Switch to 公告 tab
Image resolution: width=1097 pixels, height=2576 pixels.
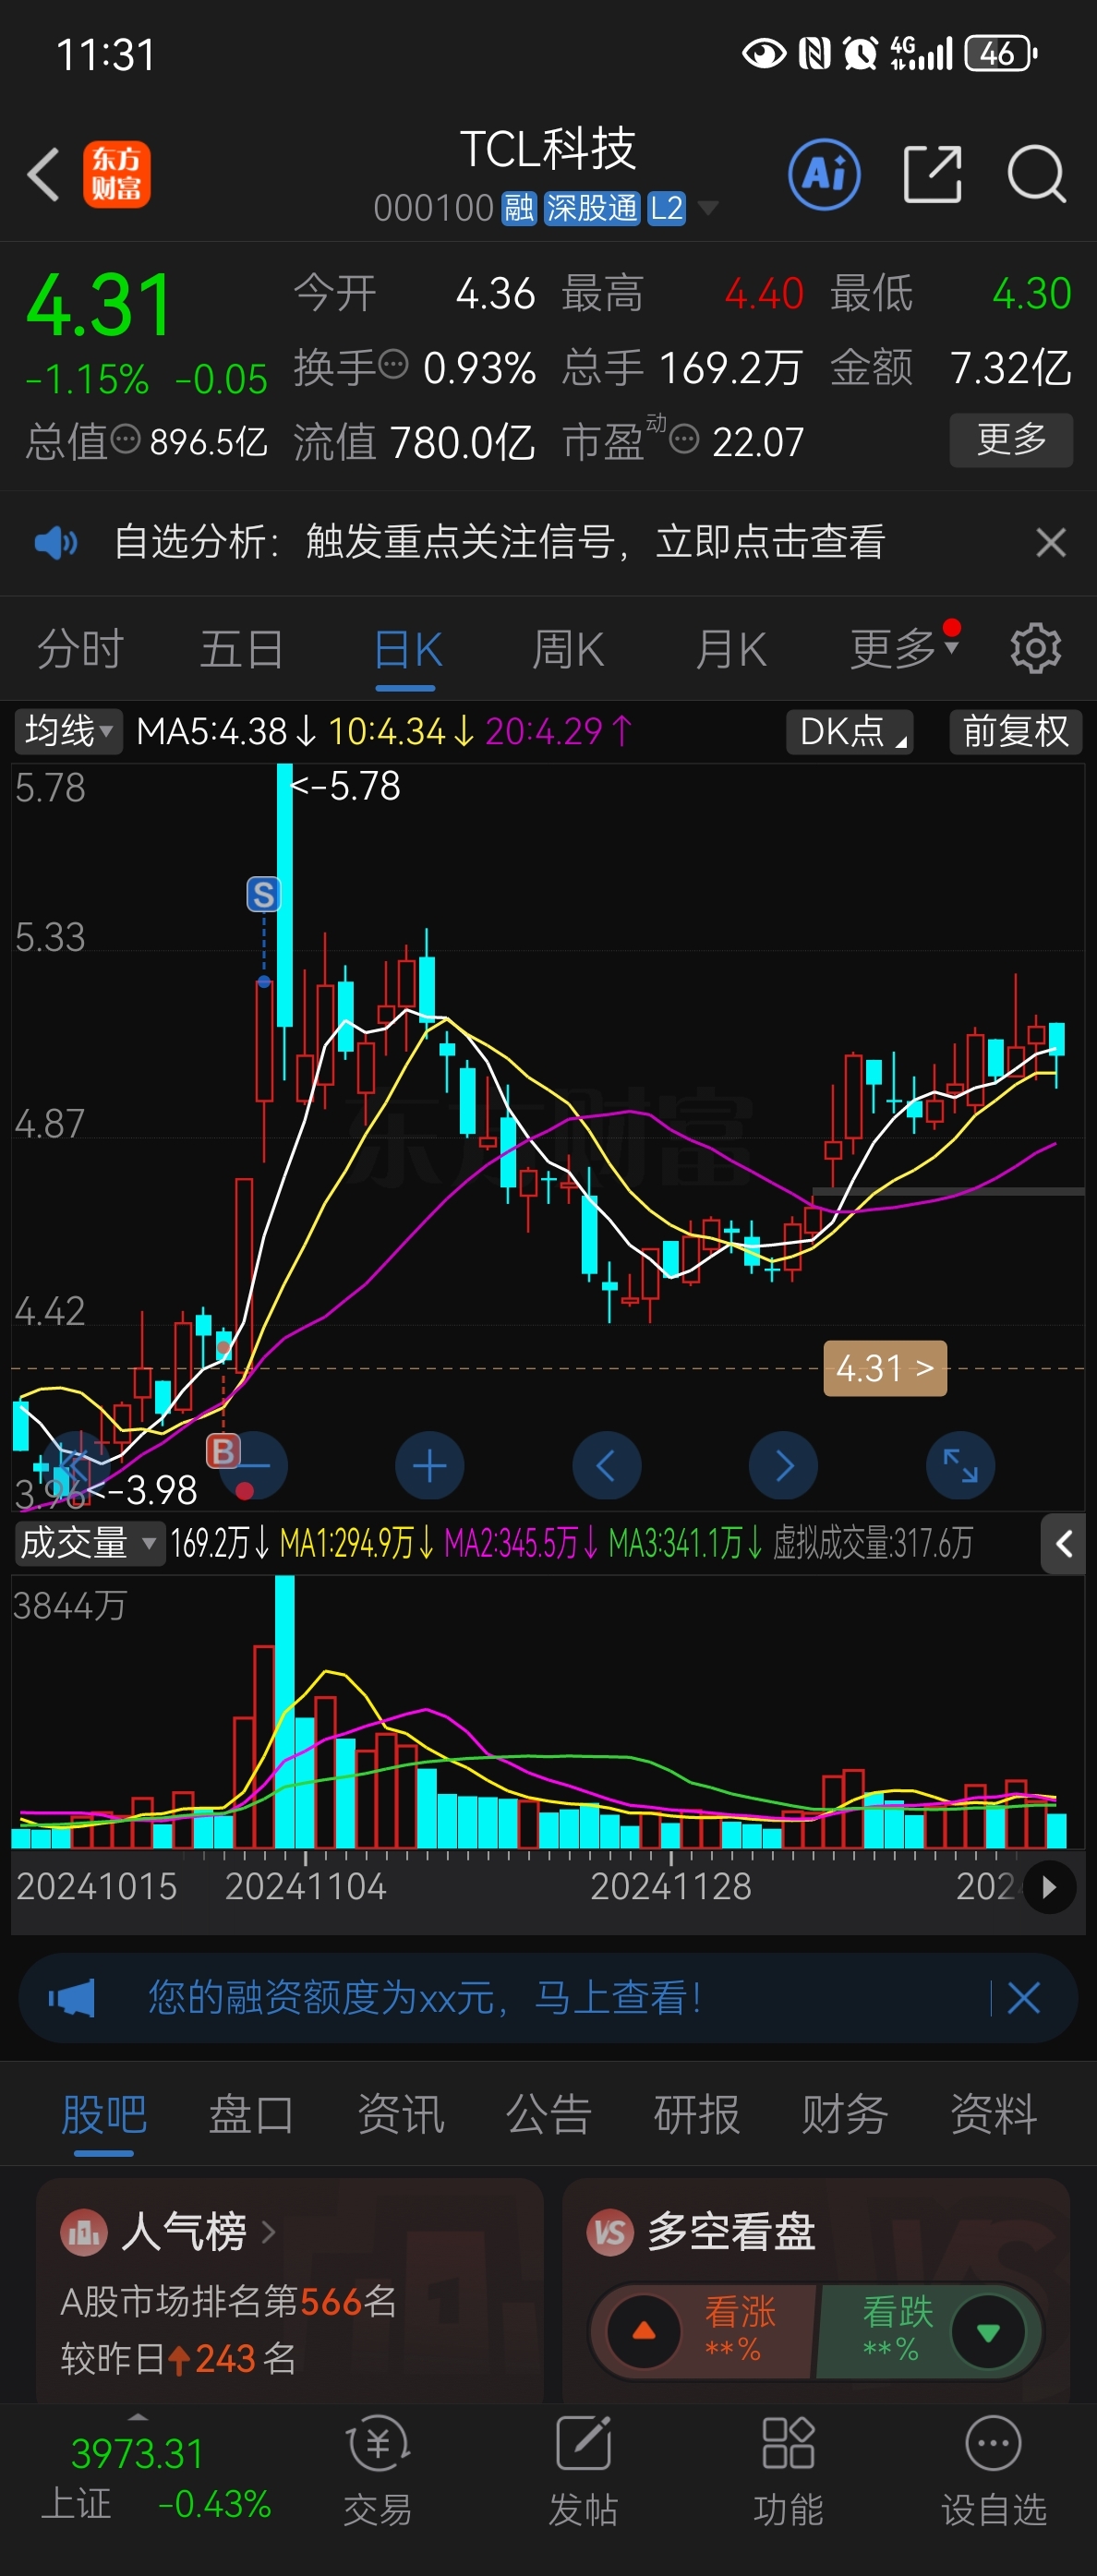coord(549,2114)
